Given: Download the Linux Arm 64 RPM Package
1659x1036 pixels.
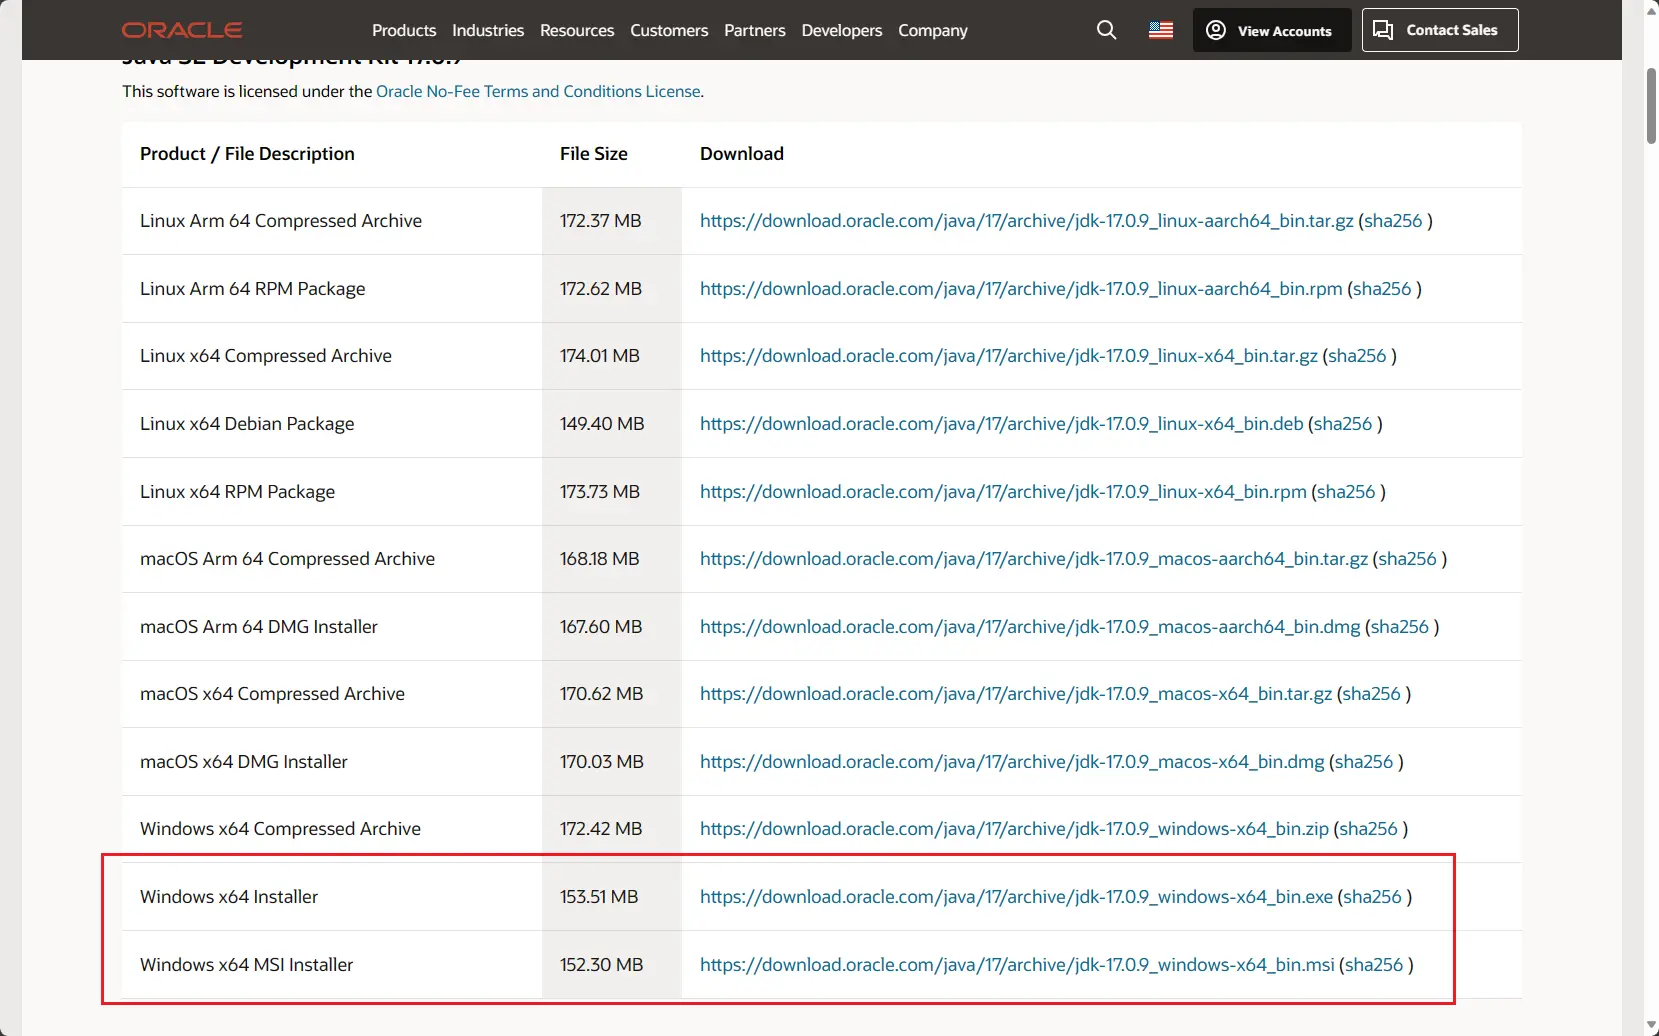Looking at the screenshot, I should point(1020,288).
